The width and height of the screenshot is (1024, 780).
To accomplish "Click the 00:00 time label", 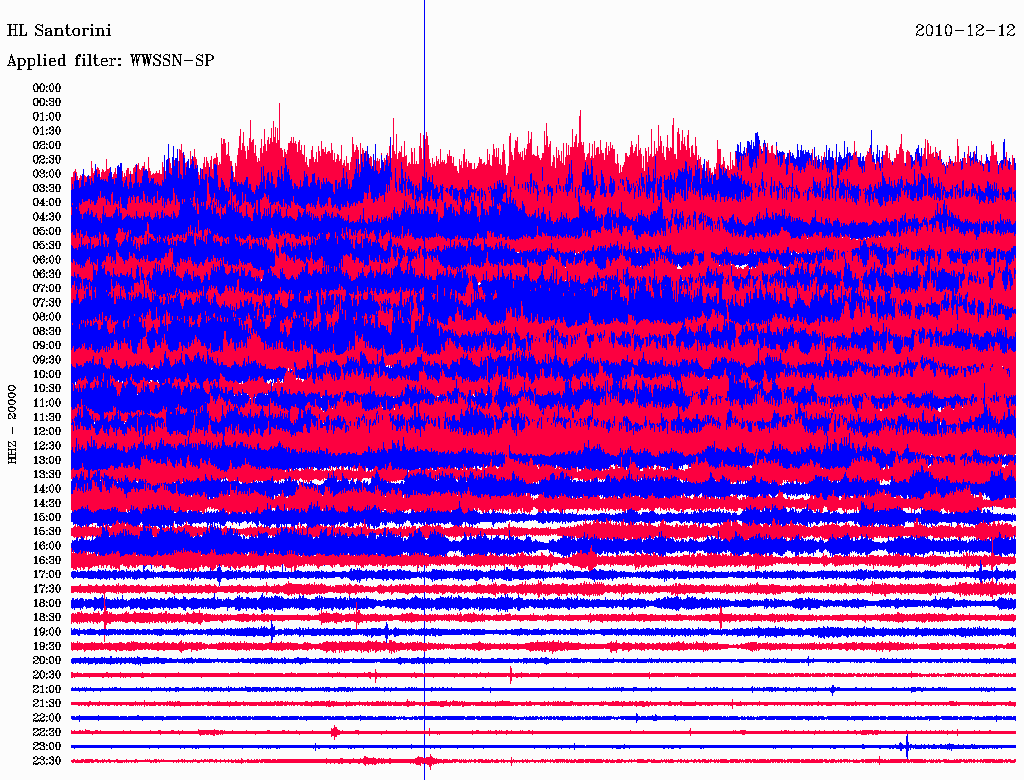I will [47, 88].
